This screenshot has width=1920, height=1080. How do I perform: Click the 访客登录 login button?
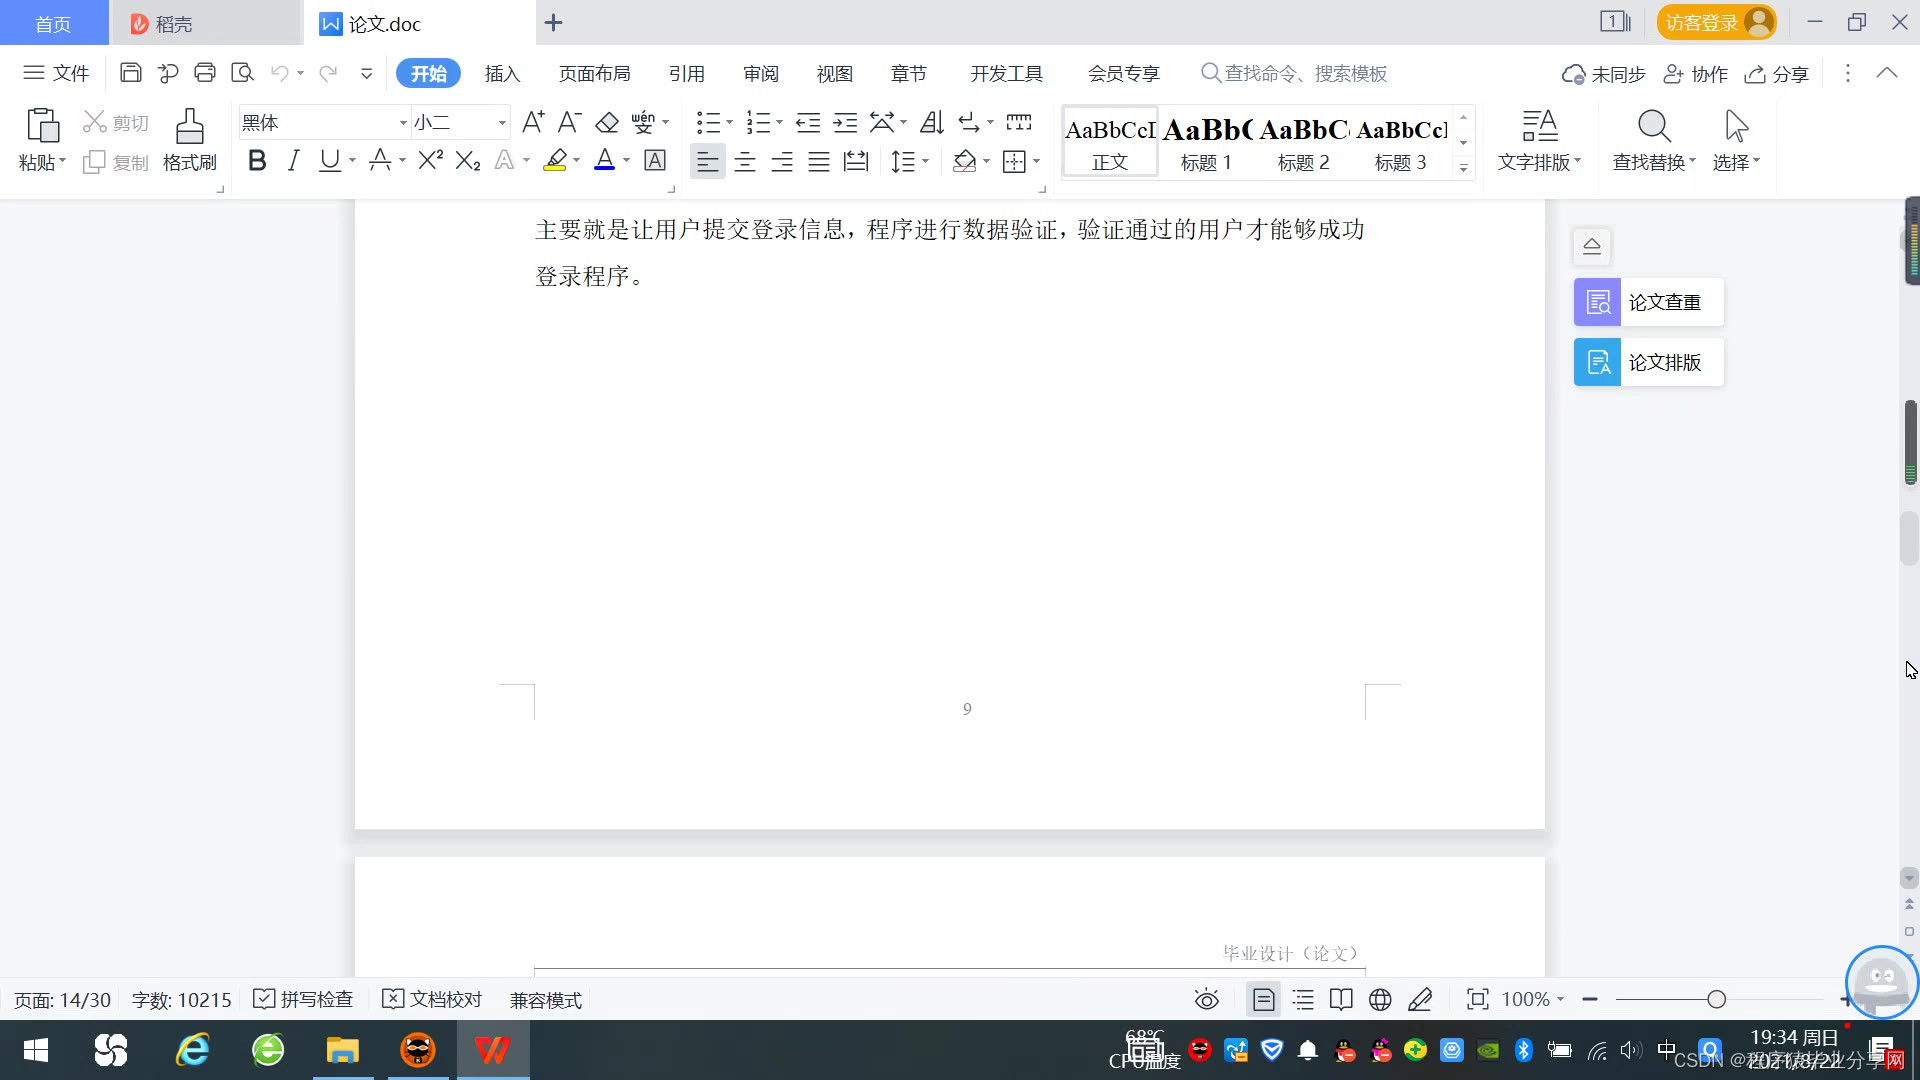point(1716,22)
